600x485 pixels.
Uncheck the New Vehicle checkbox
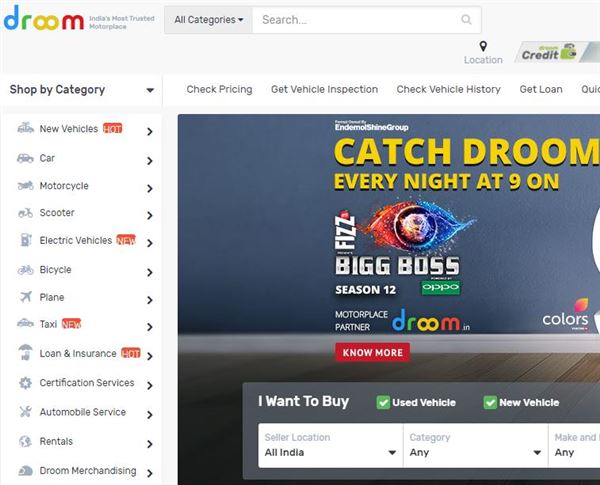[x=490, y=402]
